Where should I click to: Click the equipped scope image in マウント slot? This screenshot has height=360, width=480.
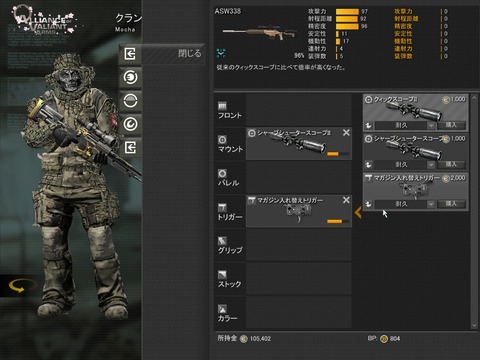click(x=299, y=144)
